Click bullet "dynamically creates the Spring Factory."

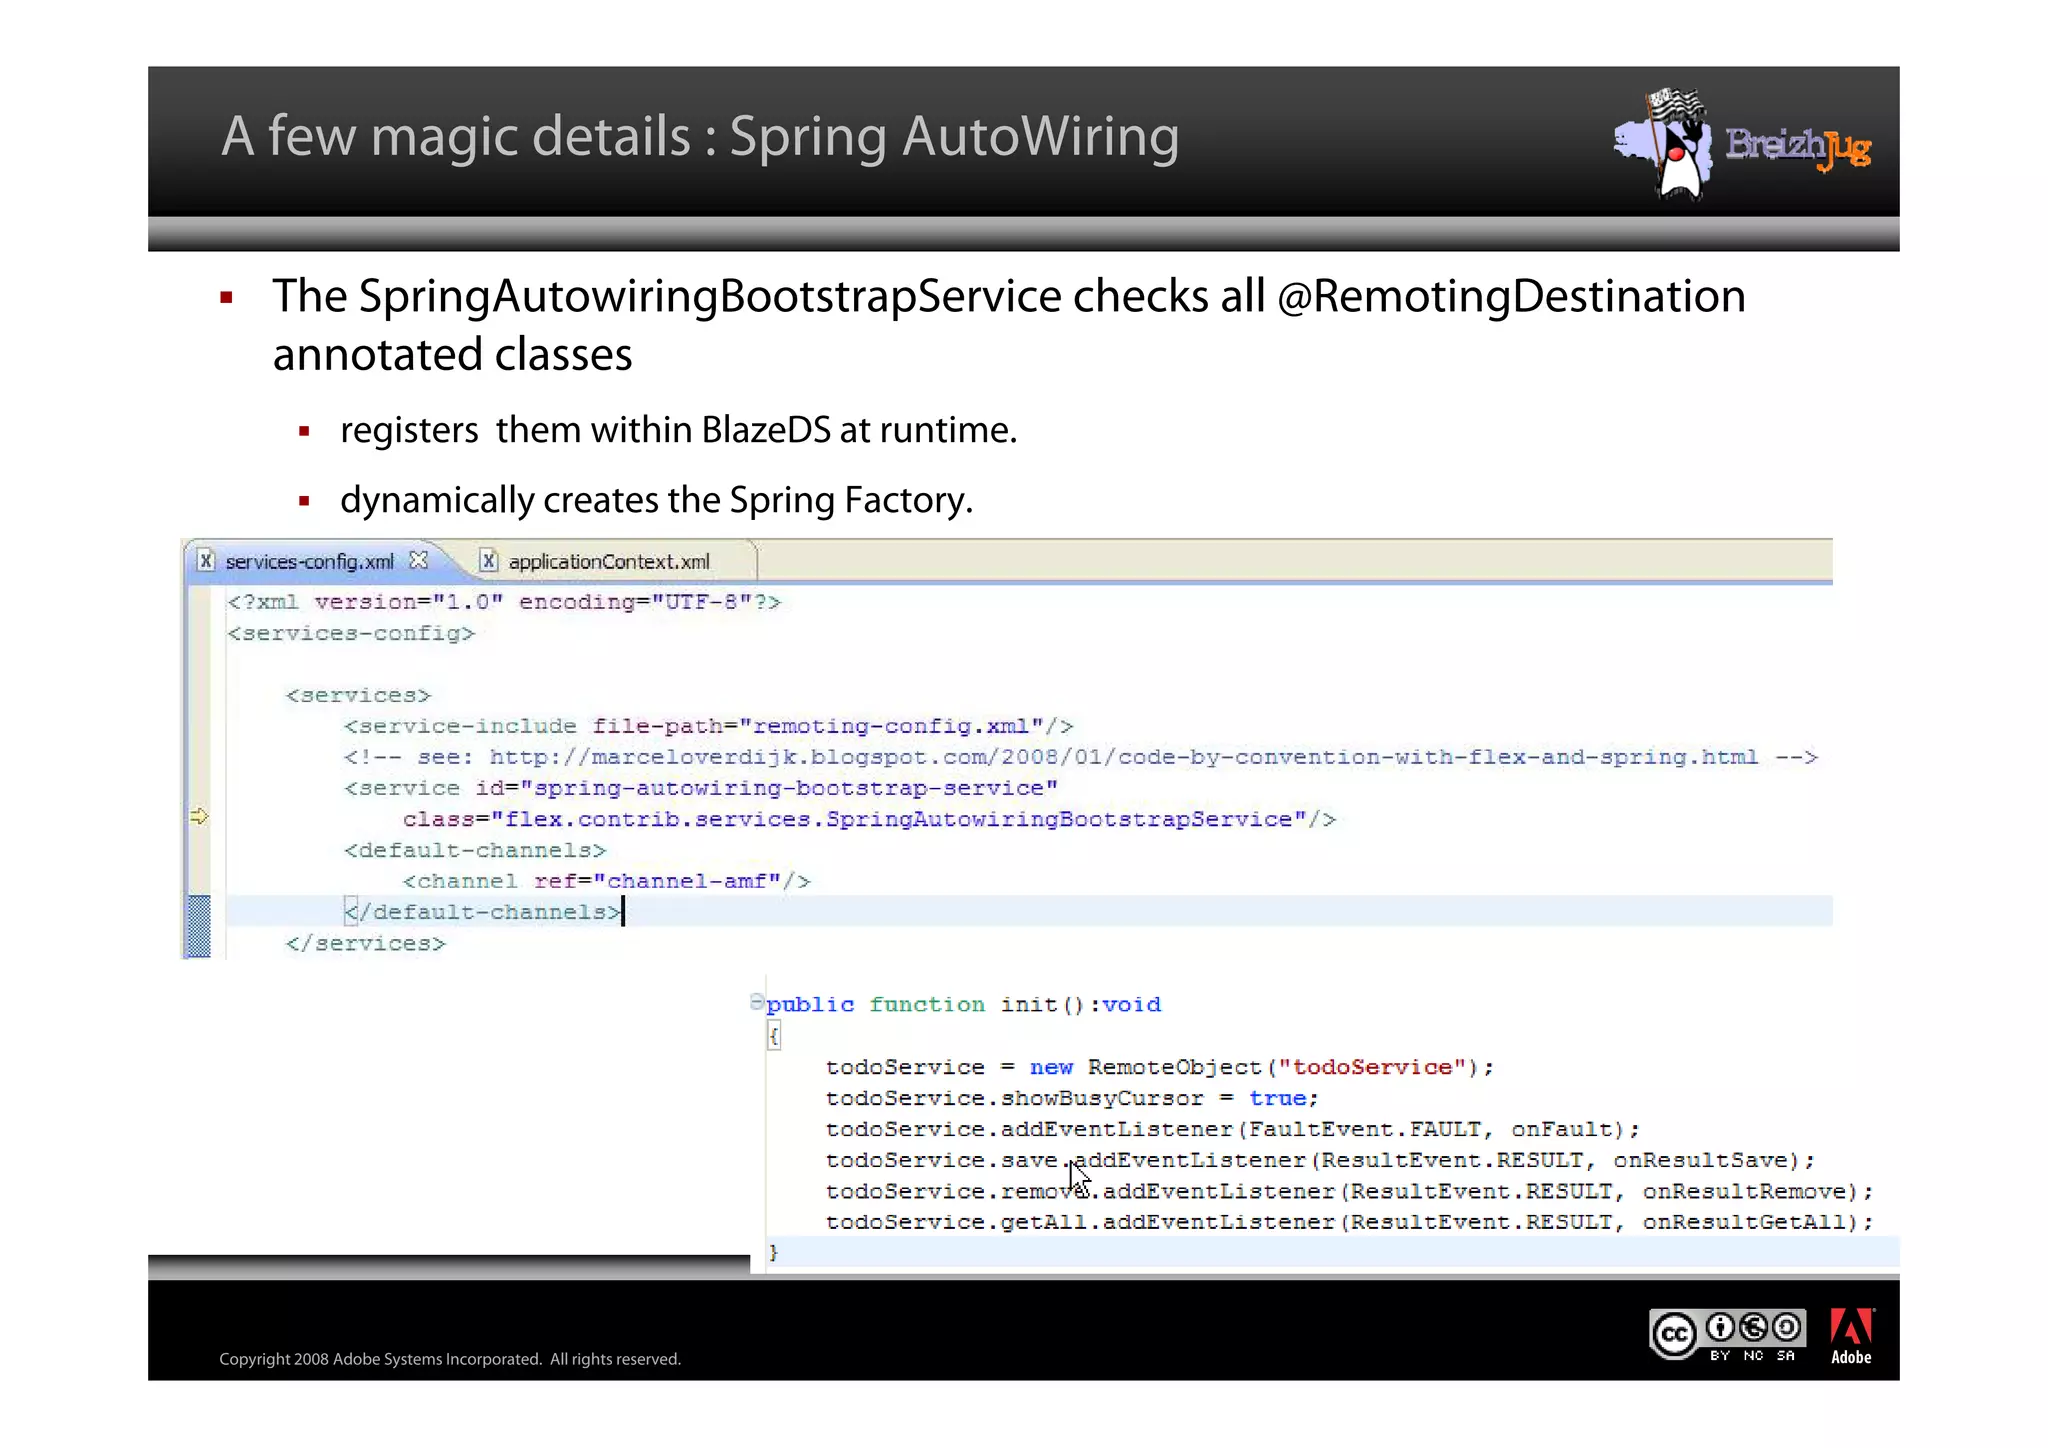pos(656,500)
